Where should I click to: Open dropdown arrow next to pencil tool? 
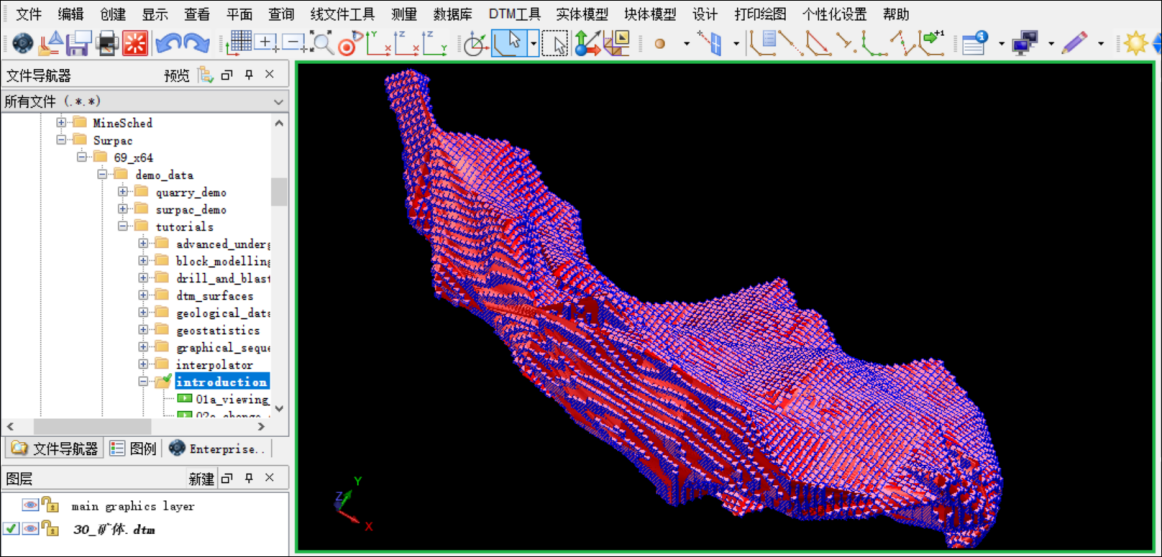coord(1101,44)
